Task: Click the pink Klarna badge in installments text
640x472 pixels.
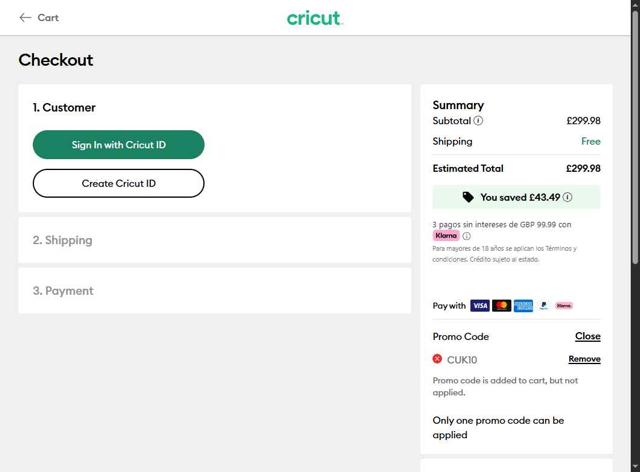Action: [x=446, y=236]
